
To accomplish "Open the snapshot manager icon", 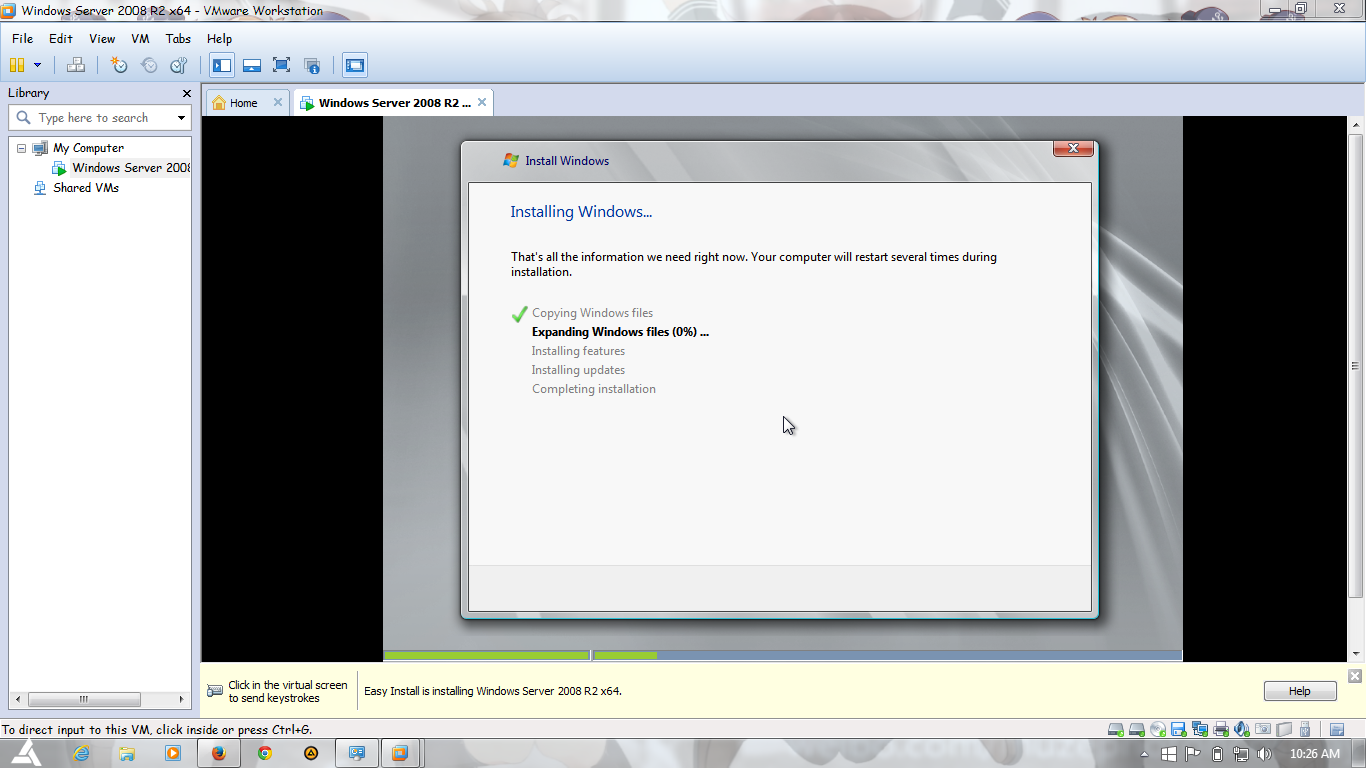I will [179, 65].
